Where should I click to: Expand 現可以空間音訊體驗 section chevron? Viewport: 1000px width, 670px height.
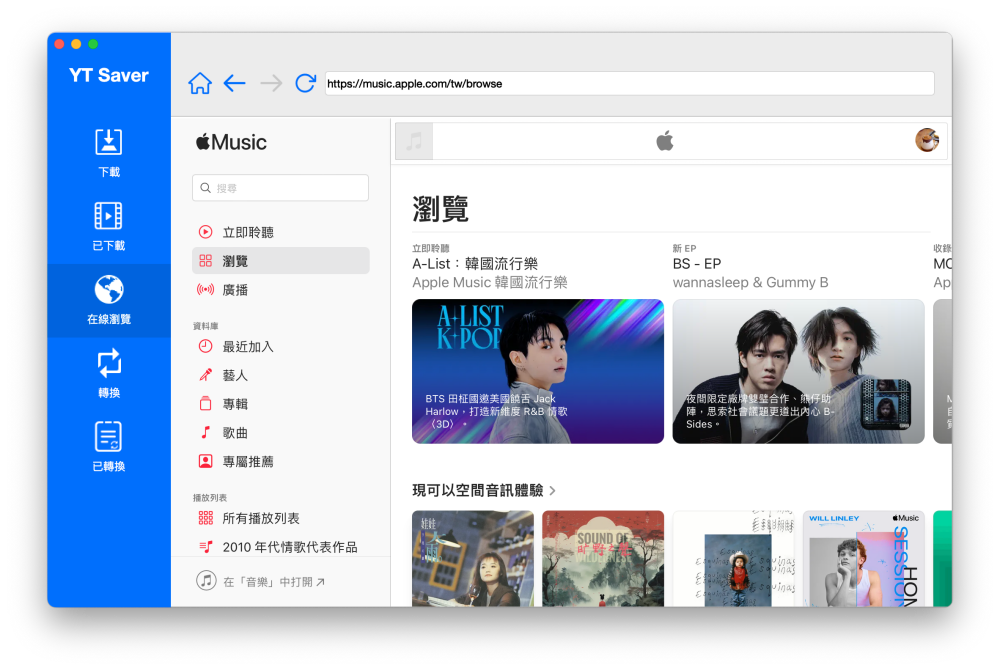tap(552, 490)
